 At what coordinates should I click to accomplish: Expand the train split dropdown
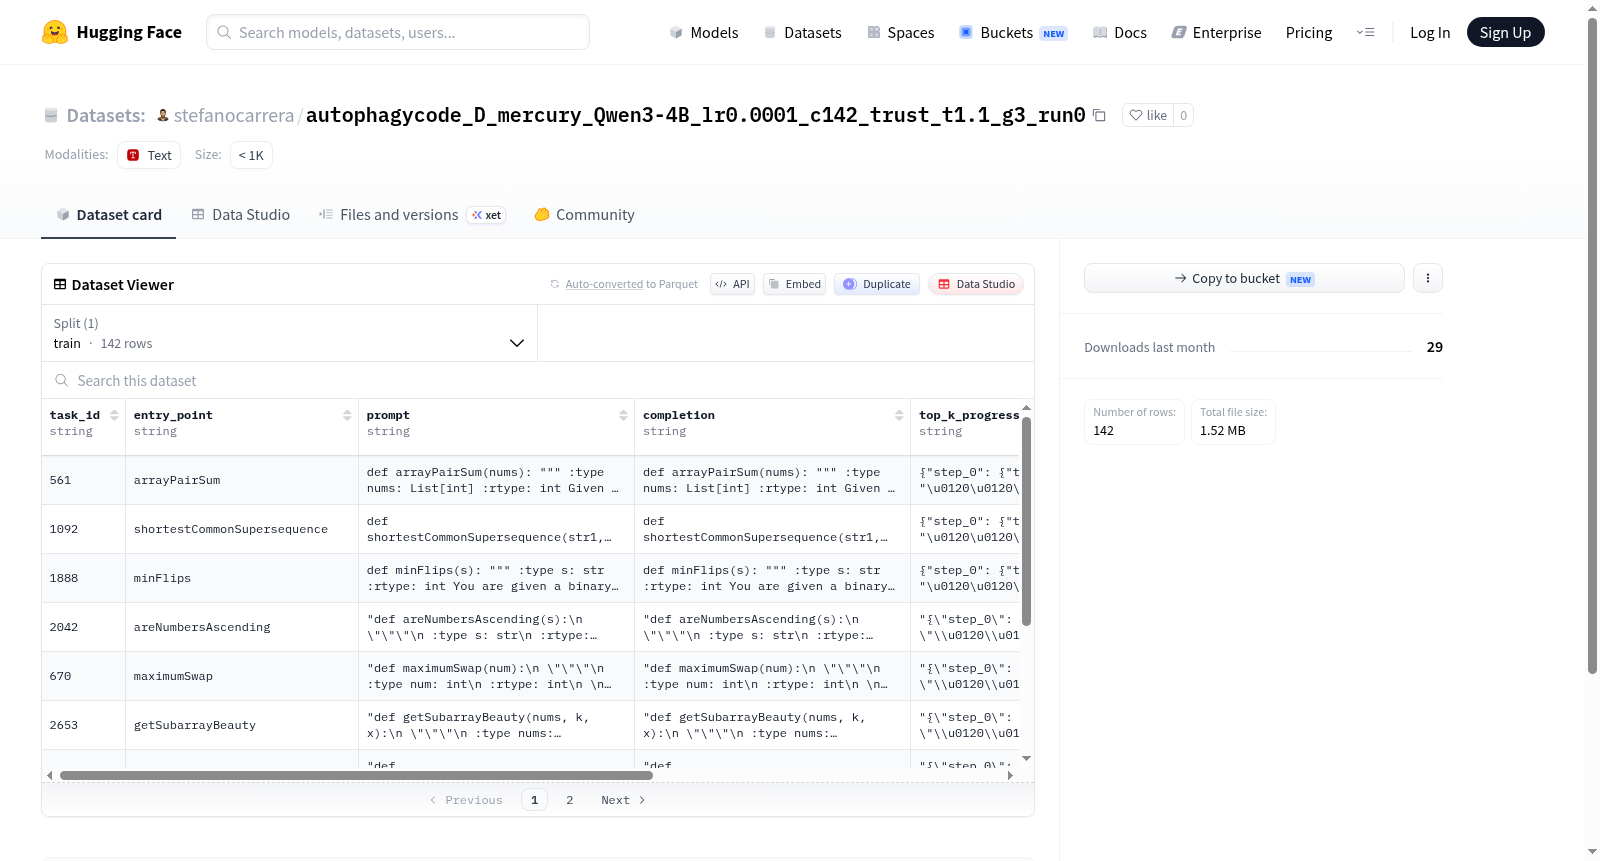point(289,333)
